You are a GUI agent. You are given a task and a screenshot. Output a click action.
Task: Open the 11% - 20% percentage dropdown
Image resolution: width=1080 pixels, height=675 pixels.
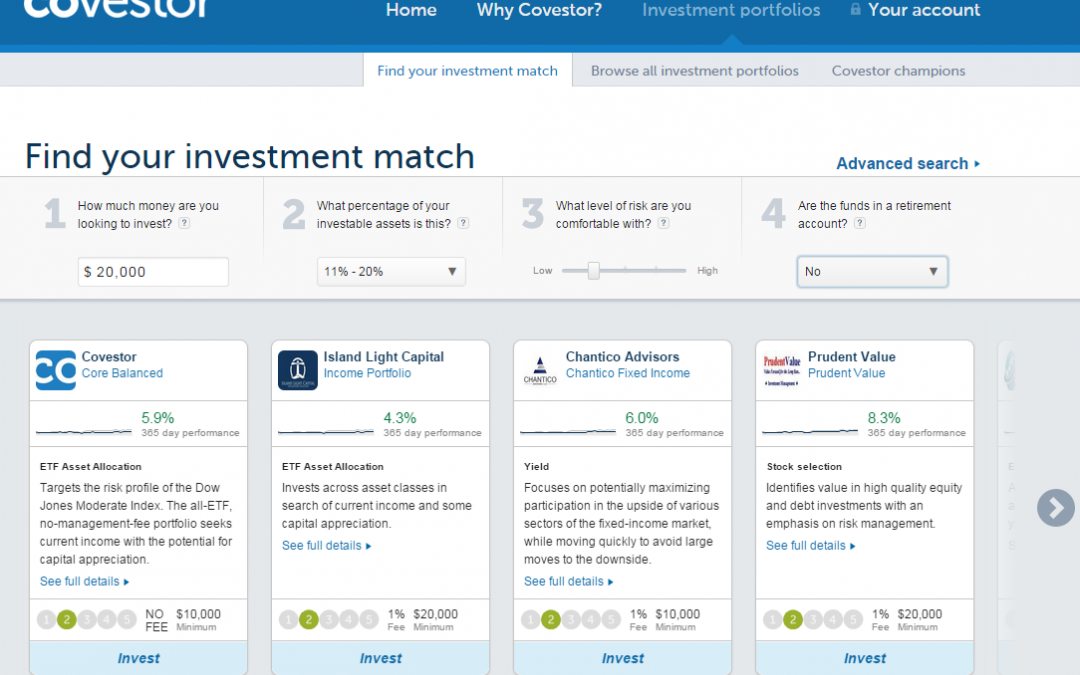(x=391, y=271)
